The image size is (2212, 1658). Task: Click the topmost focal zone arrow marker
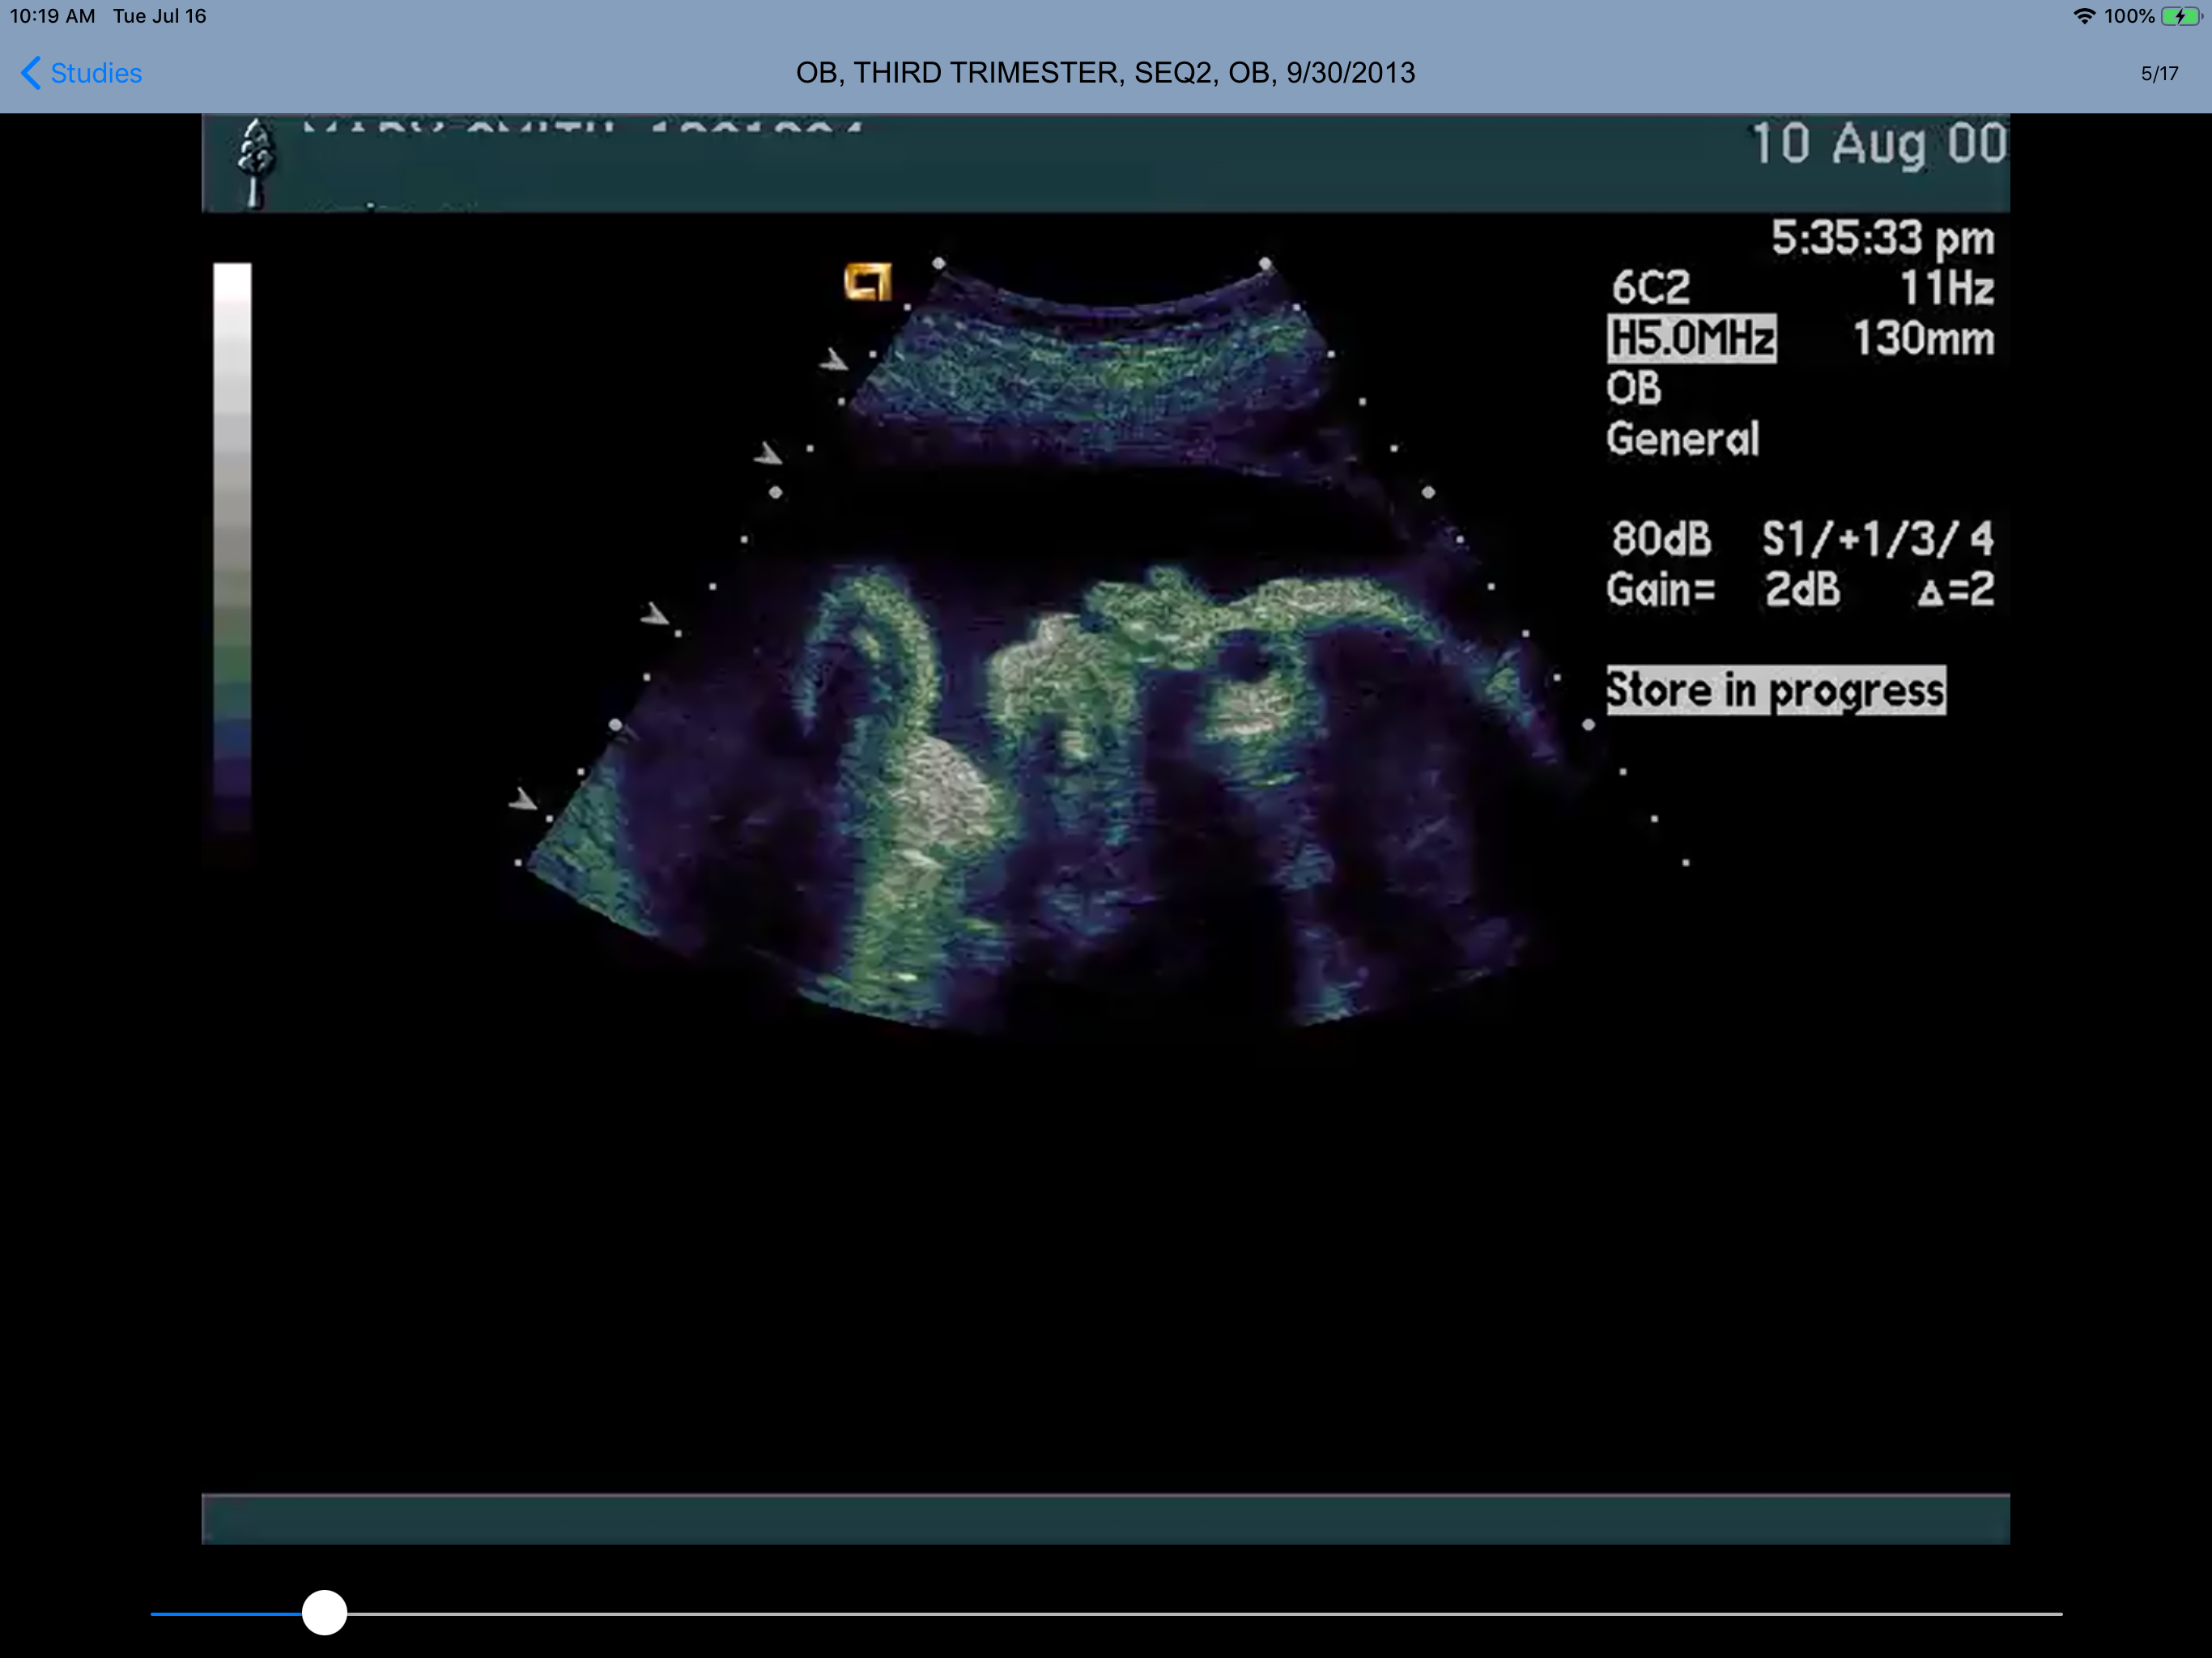point(834,360)
